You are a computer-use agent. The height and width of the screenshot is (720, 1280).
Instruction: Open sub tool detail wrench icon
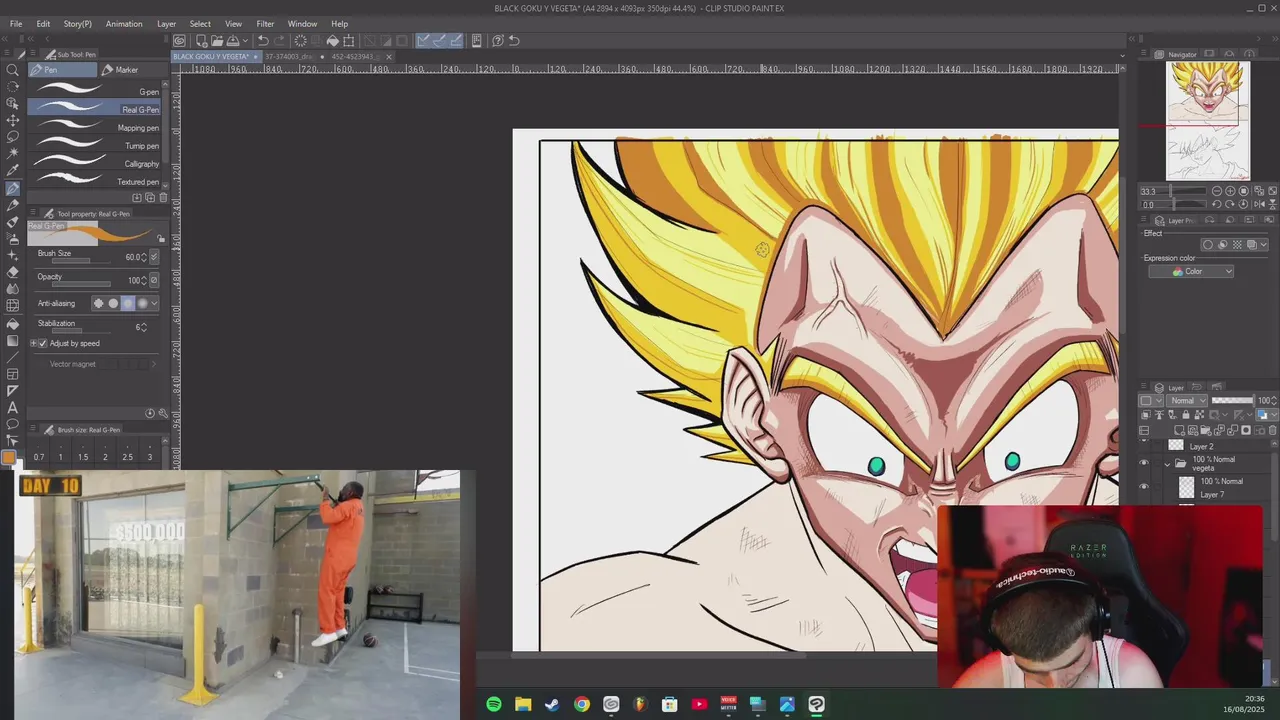pos(163,413)
